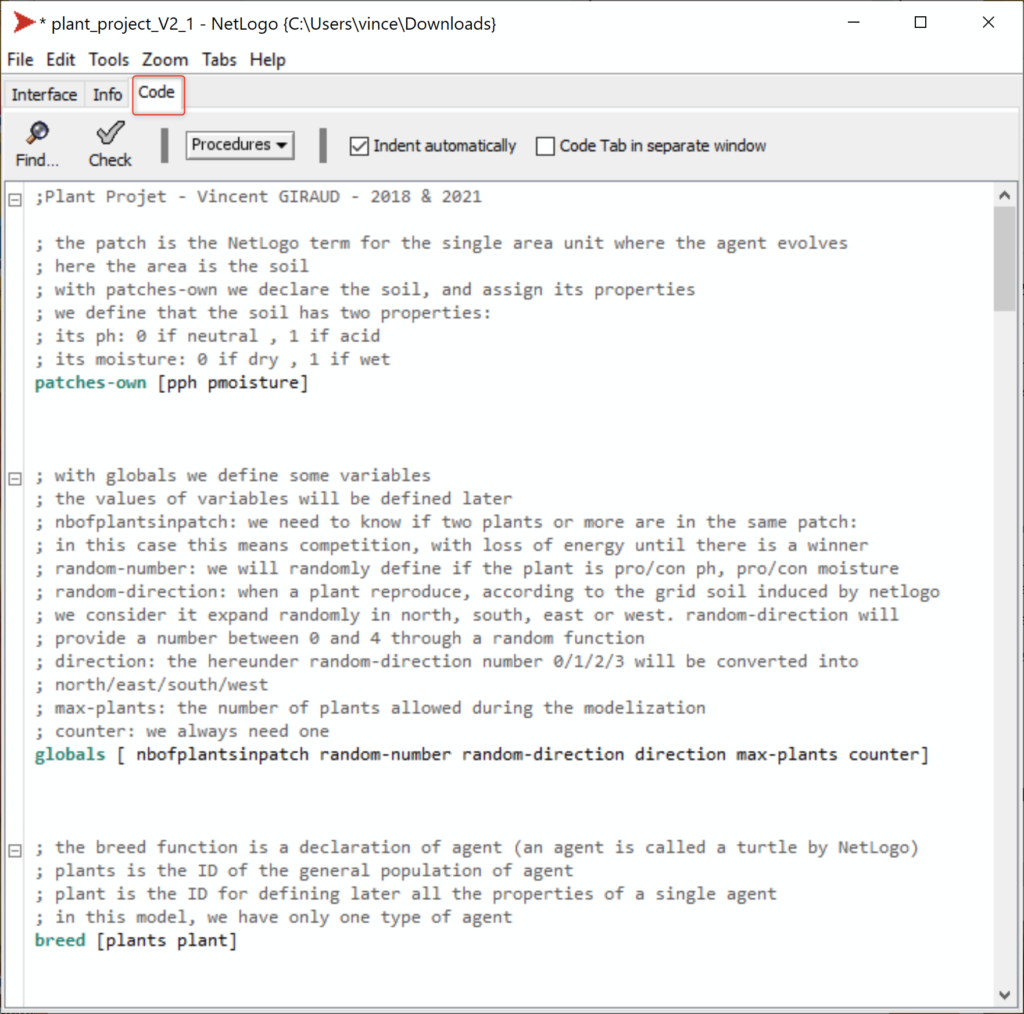Open the Procedures dropdown
The image size is (1024, 1014).
click(240, 144)
